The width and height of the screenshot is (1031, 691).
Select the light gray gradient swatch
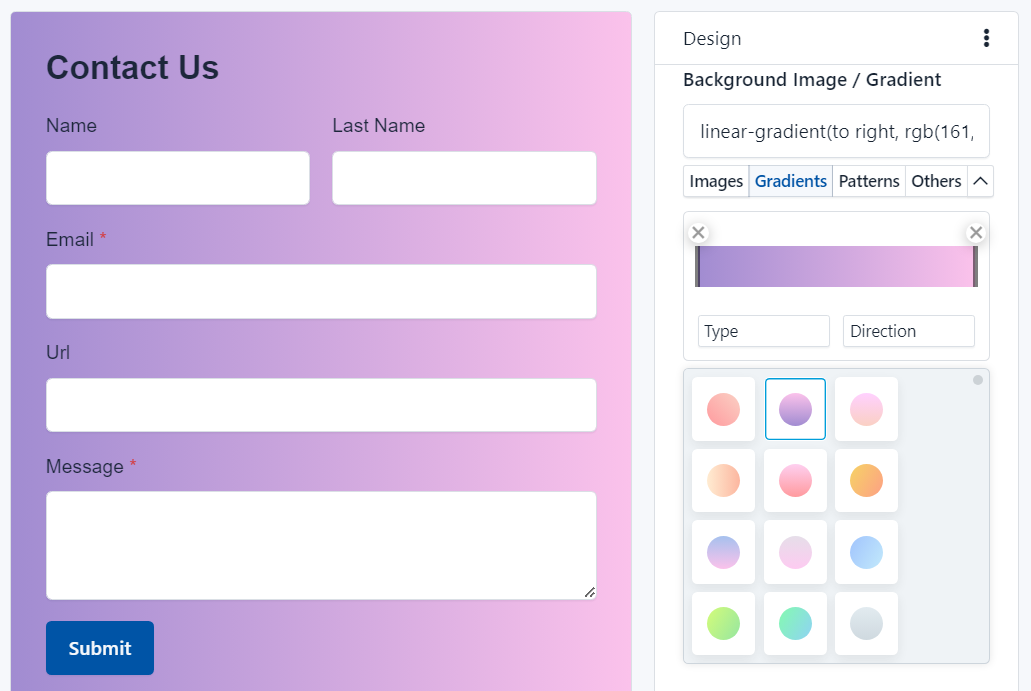click(x=866, y=623)
